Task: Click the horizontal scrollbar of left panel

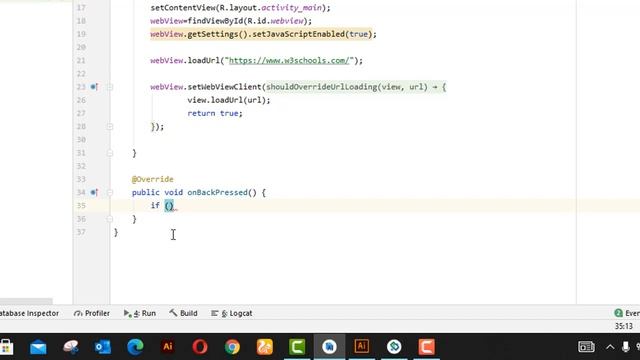Action: pos(26,301)
